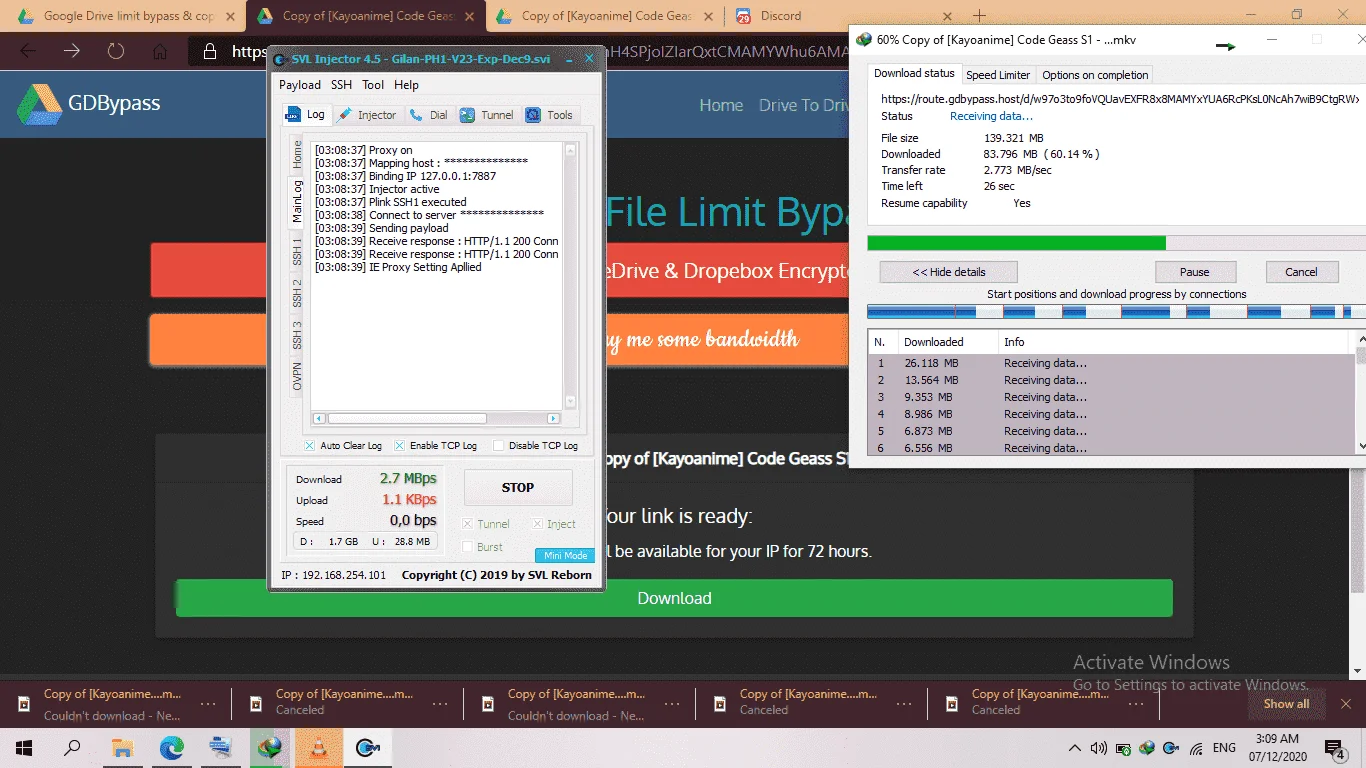Click the STOP button in SVL Injector
This screenshot has width=1366, height=768.
pyautogui.click(x=518, y=487)
